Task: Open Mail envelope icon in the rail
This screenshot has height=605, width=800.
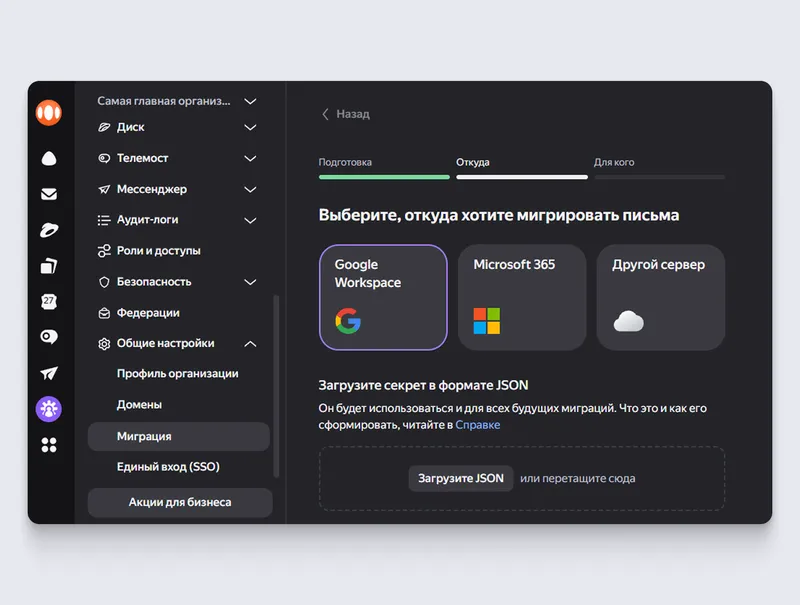Action: (49, 194)
